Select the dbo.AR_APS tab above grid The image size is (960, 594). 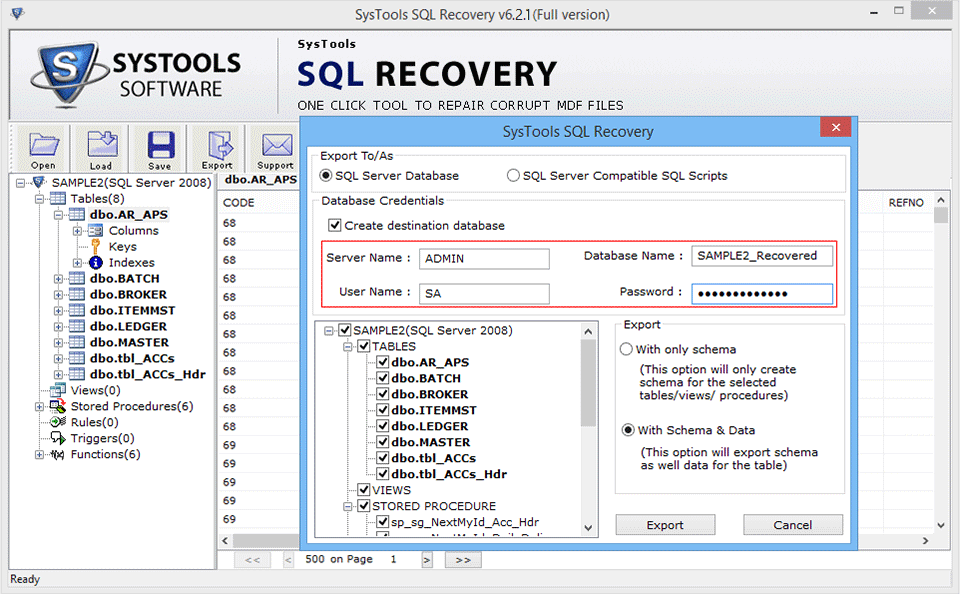pos(261,179)
